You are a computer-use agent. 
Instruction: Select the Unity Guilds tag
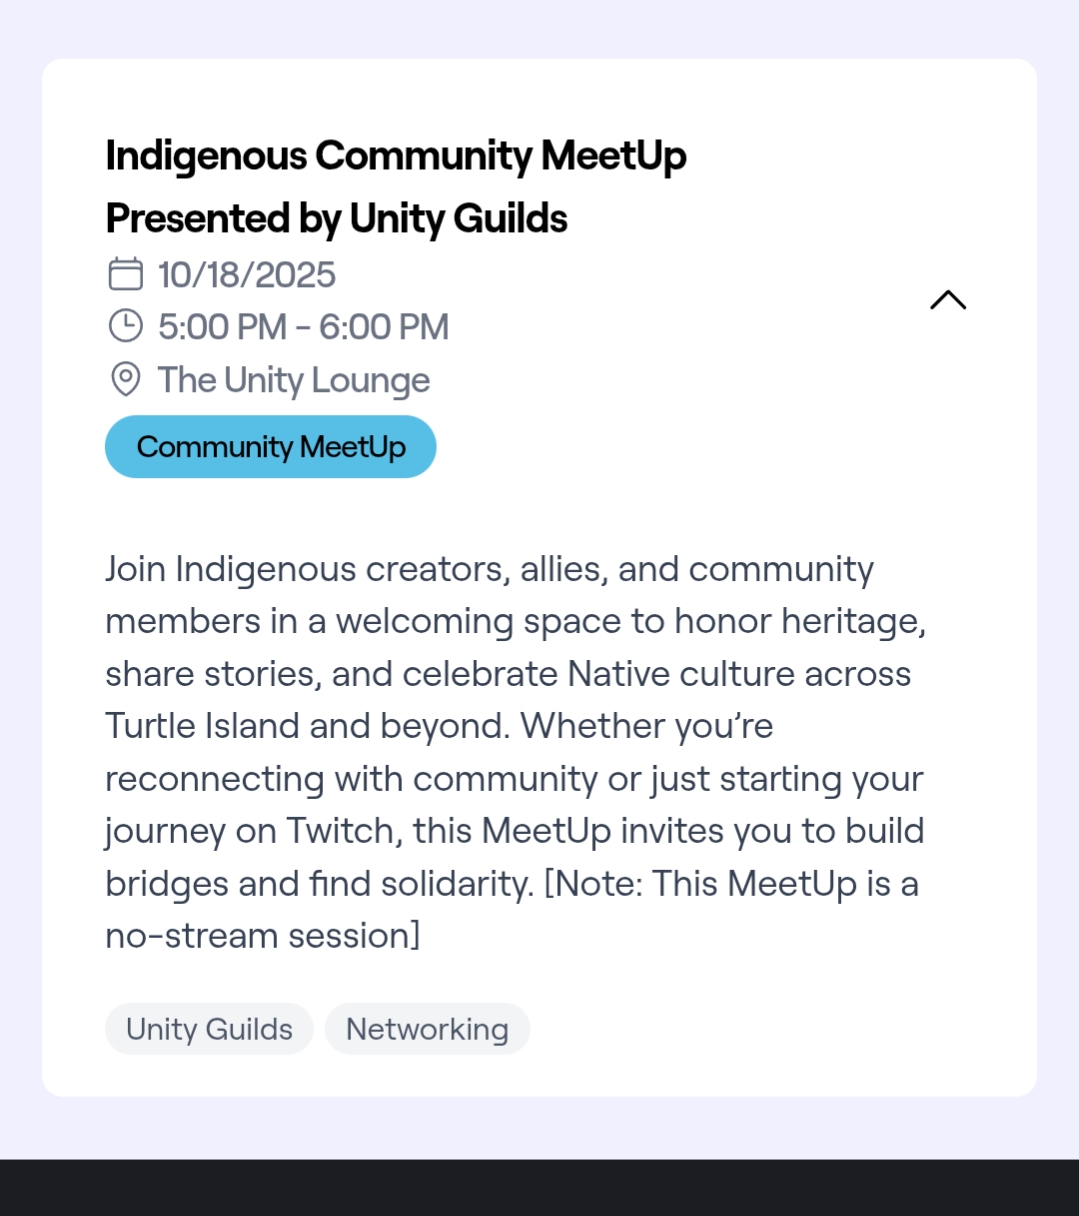(x=209, y=1029)
